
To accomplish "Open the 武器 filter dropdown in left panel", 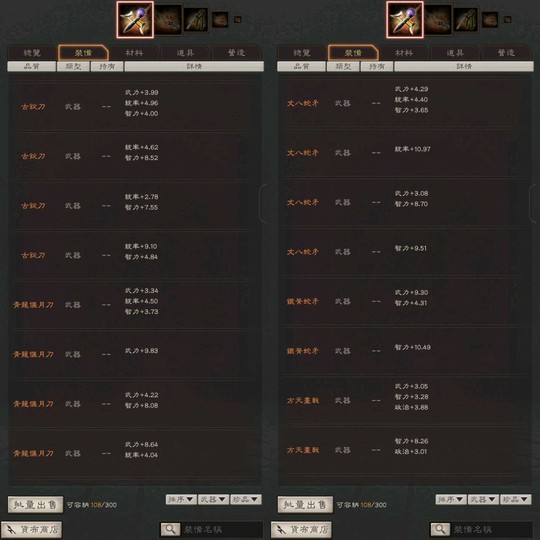I will pyautogui.click(x=214, y=499).
